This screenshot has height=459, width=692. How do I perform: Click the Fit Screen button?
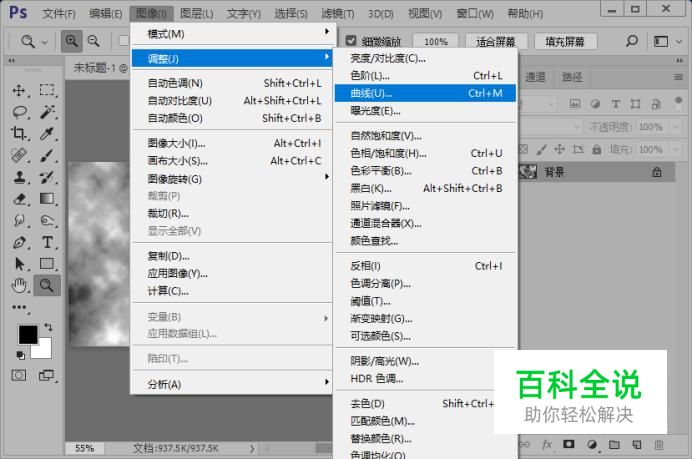point(496,41)
